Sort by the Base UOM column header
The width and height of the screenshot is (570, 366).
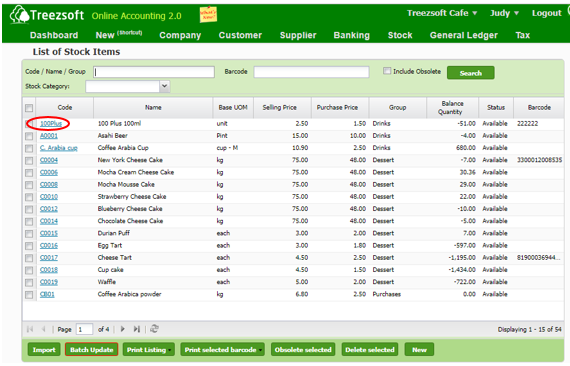pos(233,108)
